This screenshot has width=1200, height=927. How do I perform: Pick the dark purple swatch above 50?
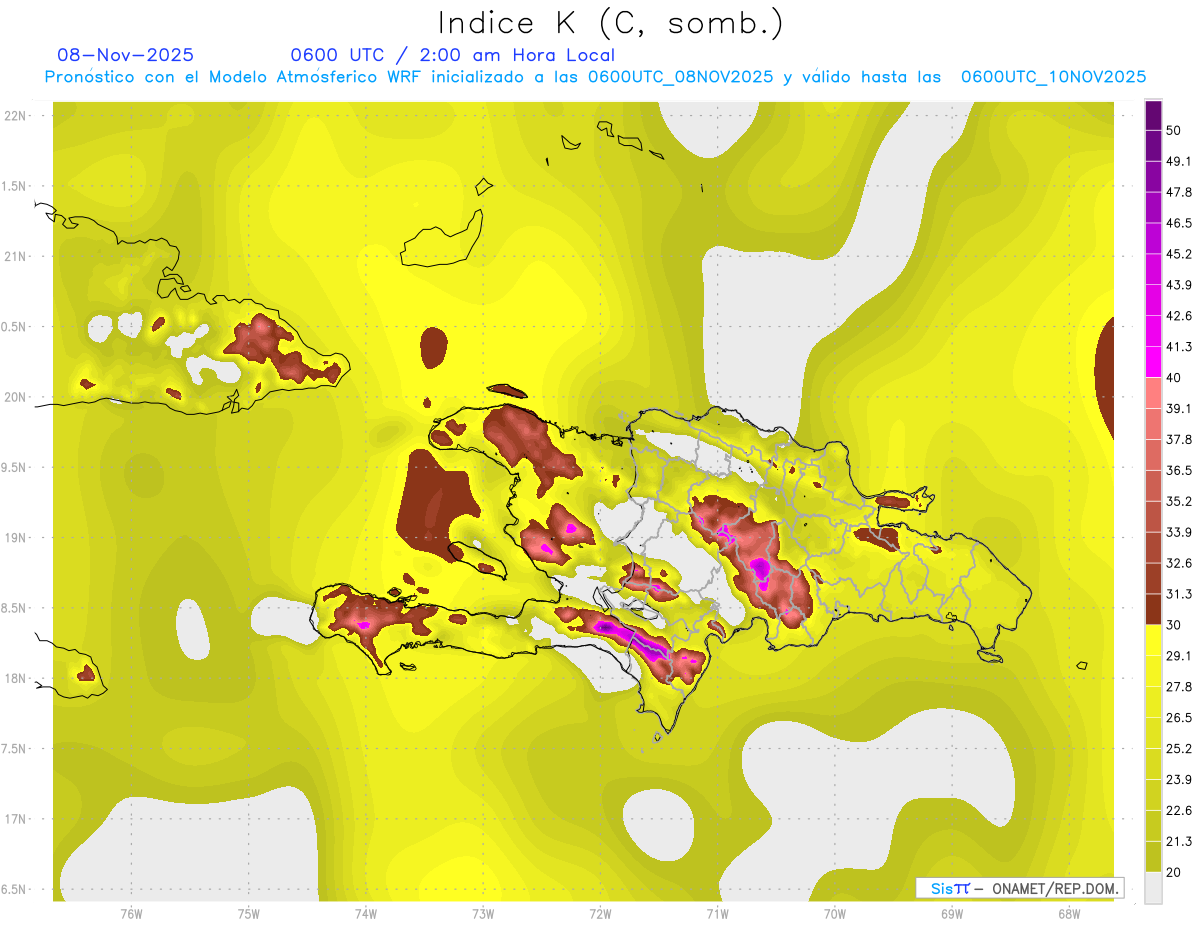1153,115
